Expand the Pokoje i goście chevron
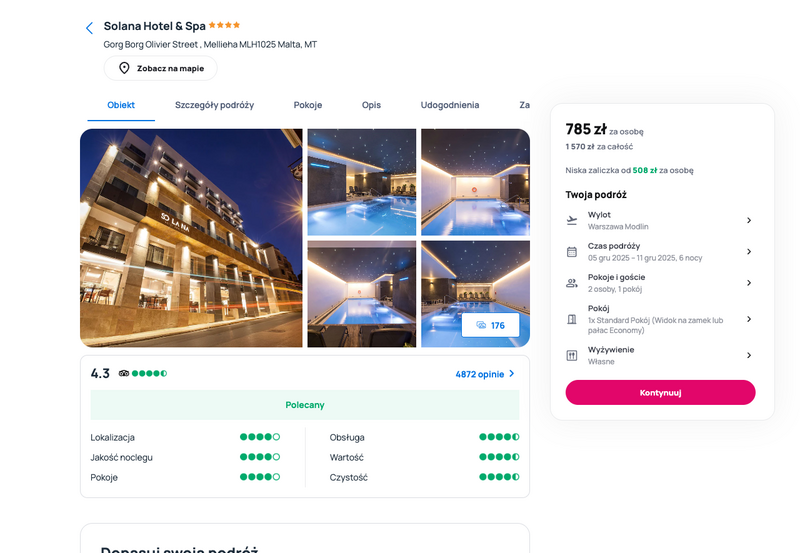This screenshot has height=553, width=800. click(749, 283)
